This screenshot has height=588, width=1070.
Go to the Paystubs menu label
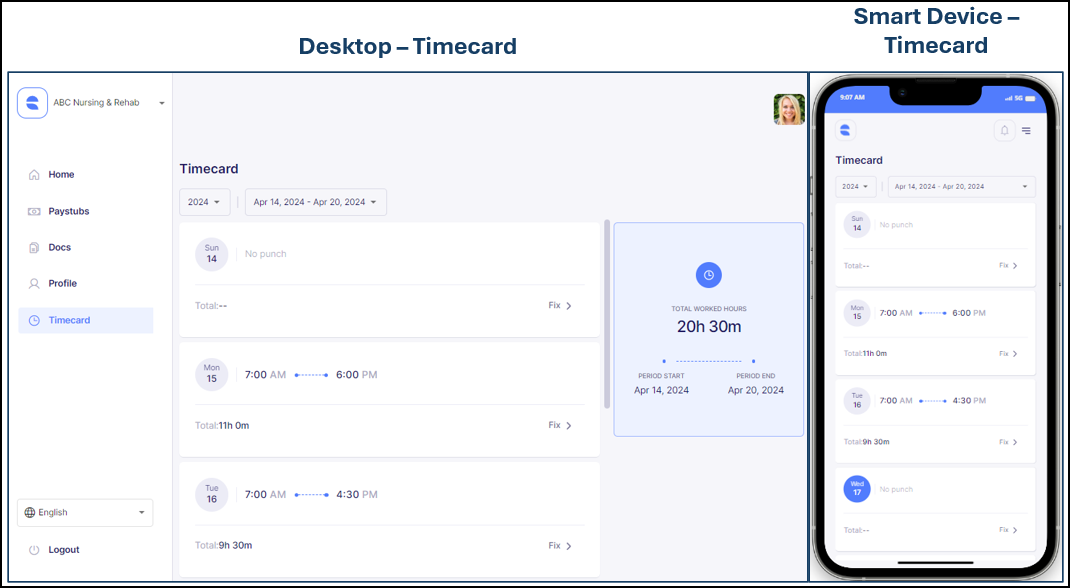[x=69, y=212]
